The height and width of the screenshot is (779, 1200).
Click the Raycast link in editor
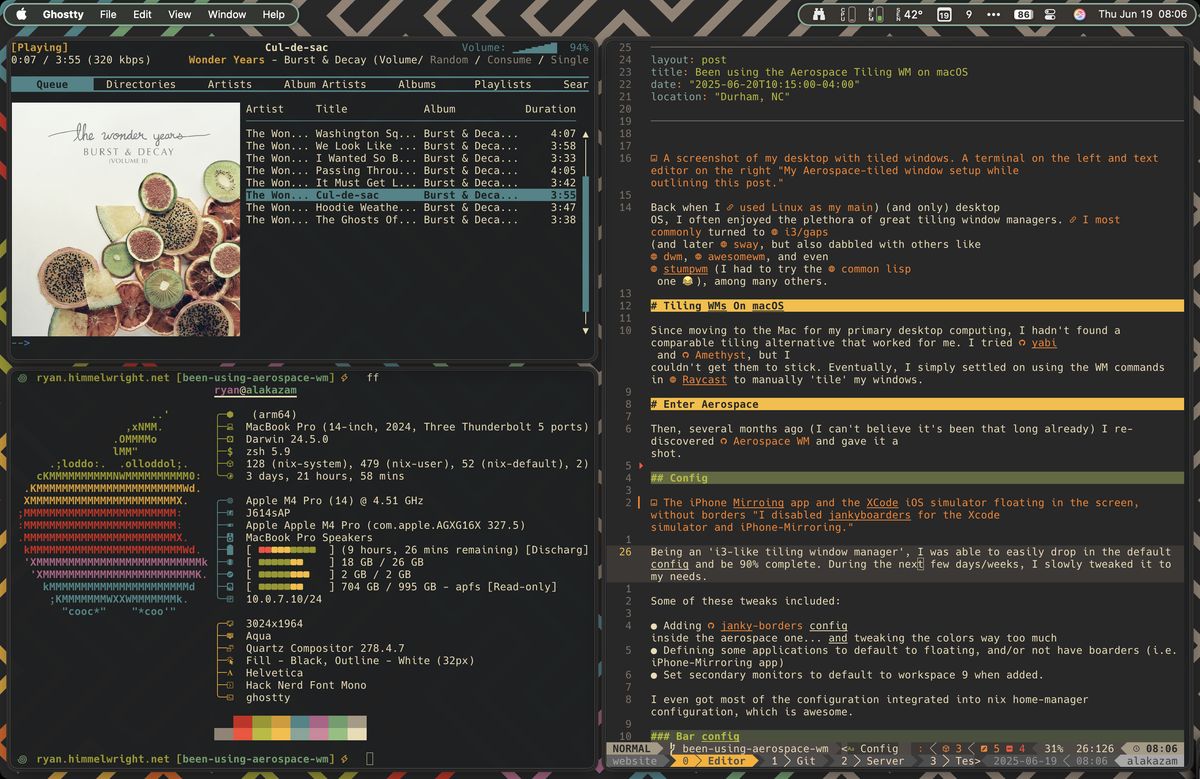pyautogui.click(x=705, y=380)
